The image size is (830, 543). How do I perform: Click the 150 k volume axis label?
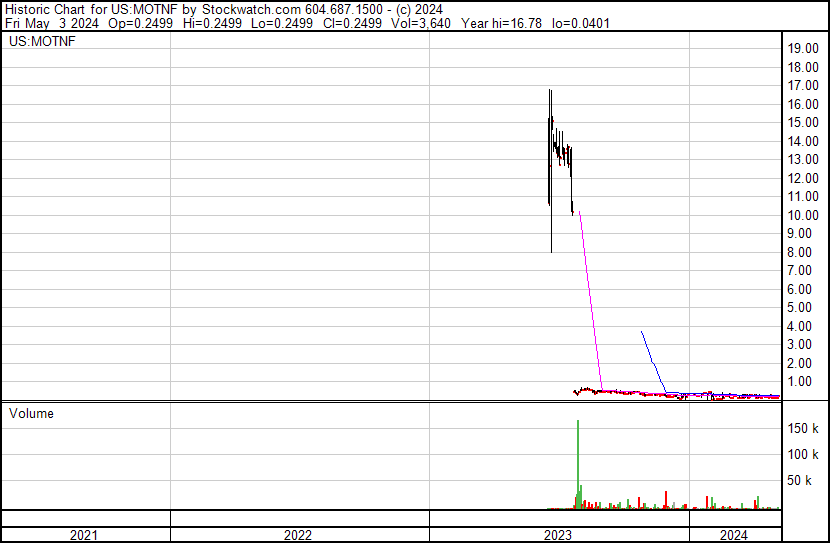point(804,428)
